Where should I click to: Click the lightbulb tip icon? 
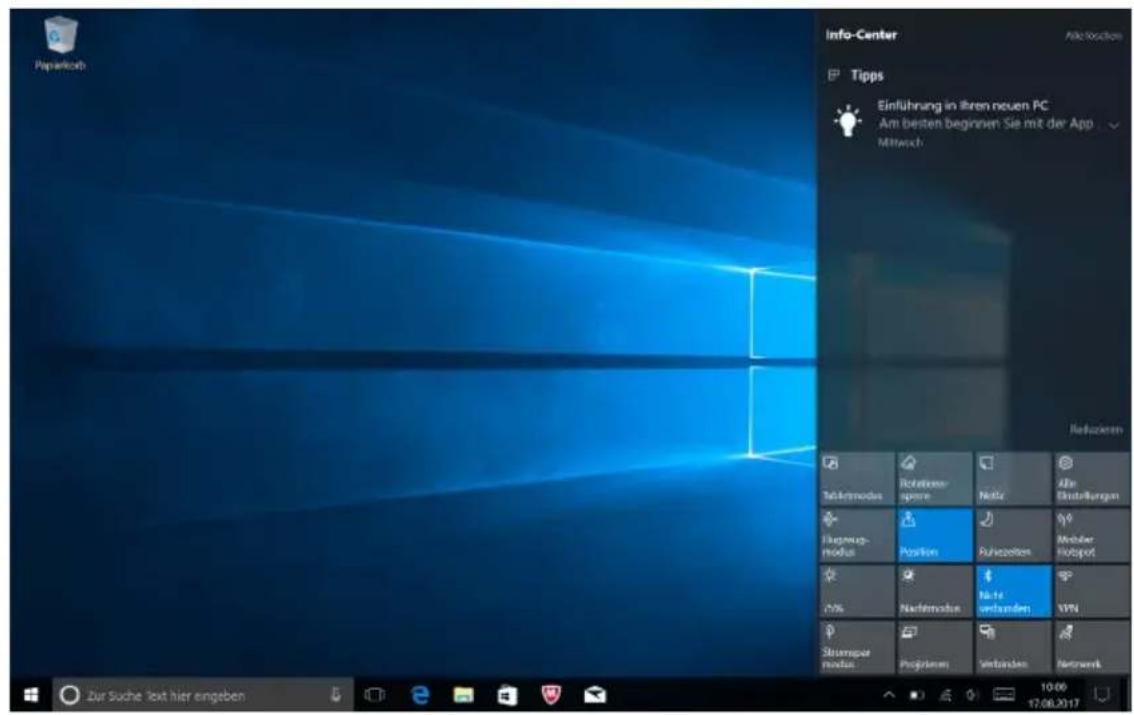pos(848,121)
